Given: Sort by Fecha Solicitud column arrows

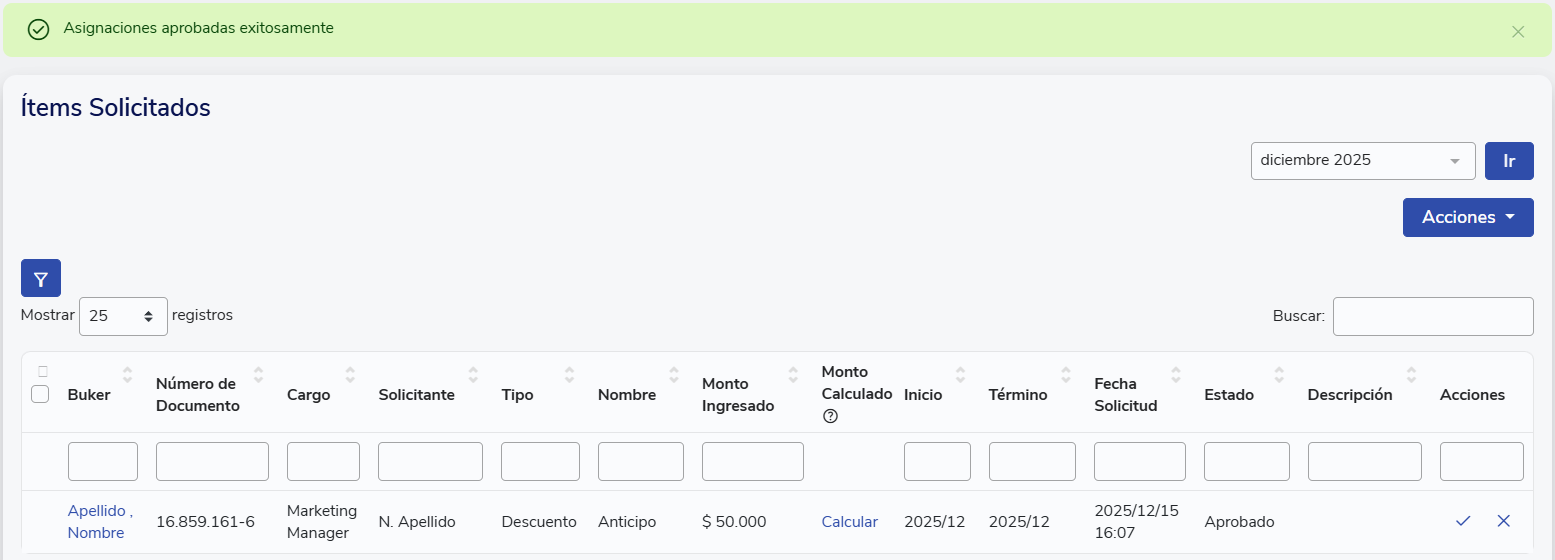Looking at the screenshot, I should coord(1175,375).
